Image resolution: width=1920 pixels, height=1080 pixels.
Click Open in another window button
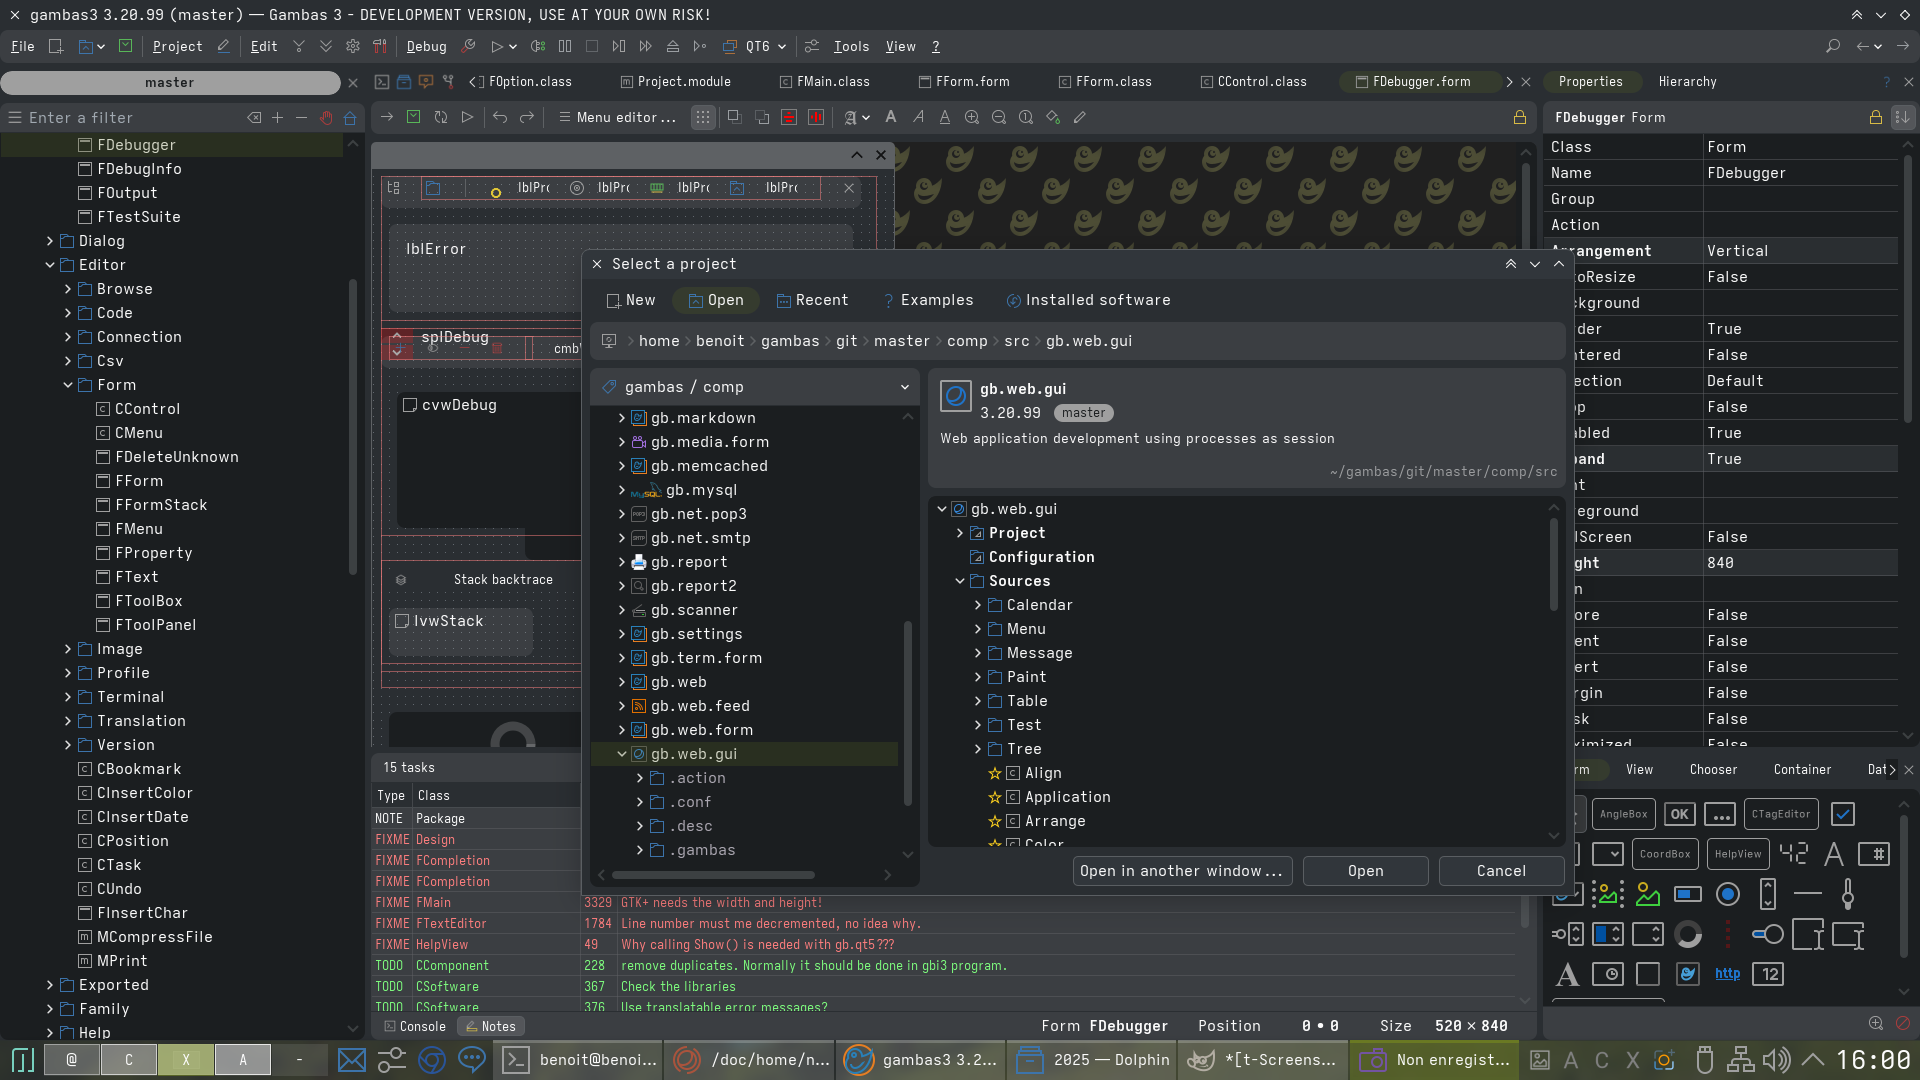(1181, 871)
